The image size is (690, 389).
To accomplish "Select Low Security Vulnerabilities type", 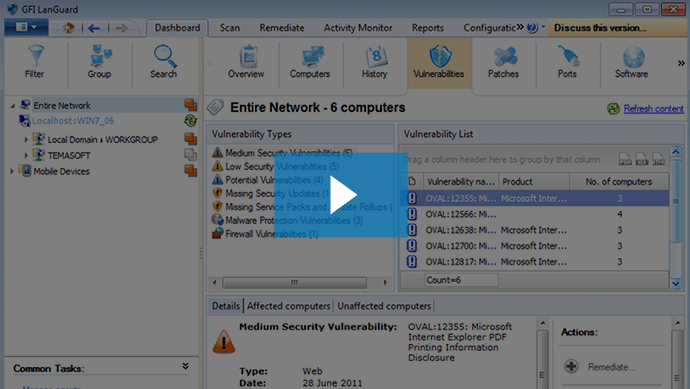I will point(282,166).
